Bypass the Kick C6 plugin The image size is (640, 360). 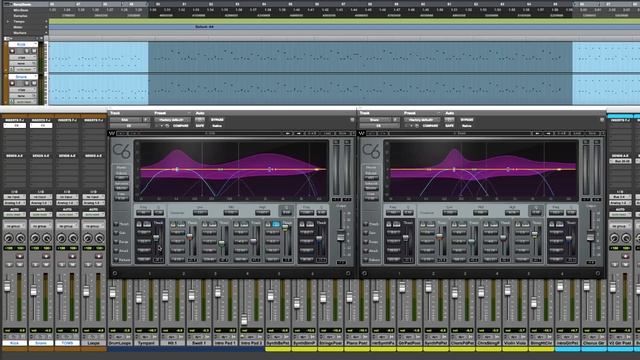coord(217,120)
